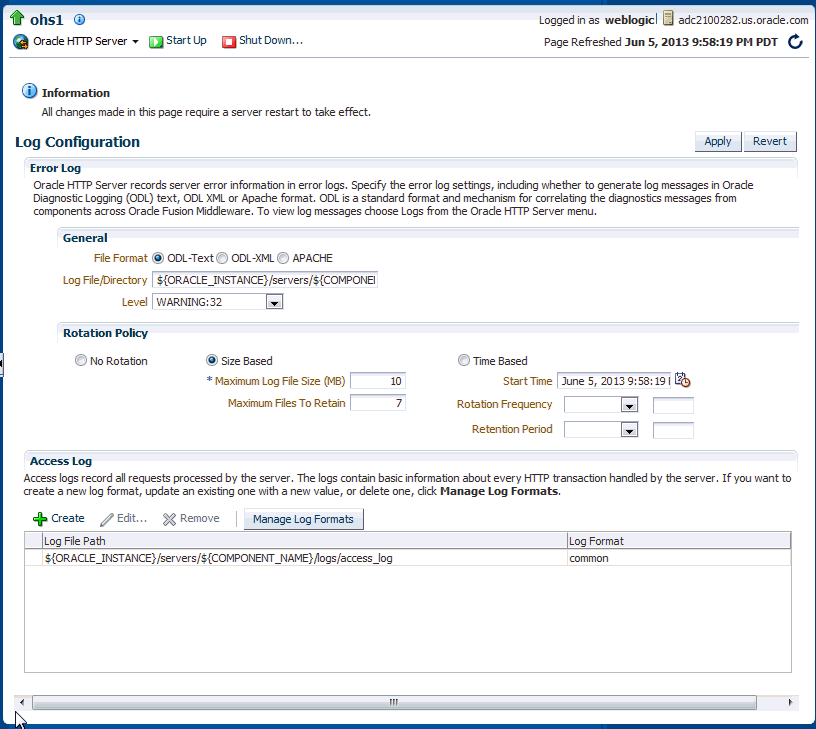Open the information icon next to ohs1
The width and height of the screenshot is (816, 729).
79,20
